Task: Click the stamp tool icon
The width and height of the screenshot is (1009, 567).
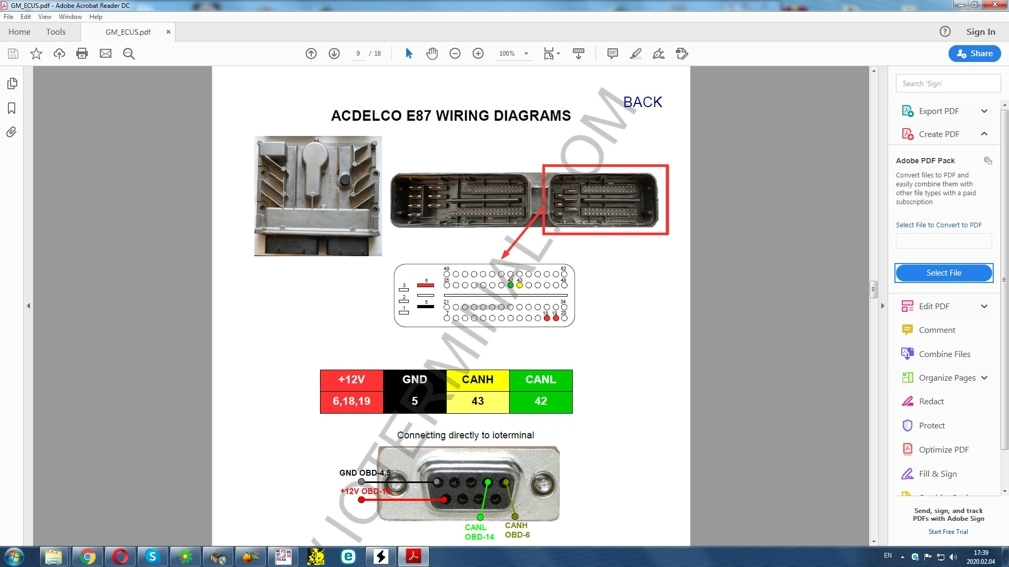Action: click(682, 53)
